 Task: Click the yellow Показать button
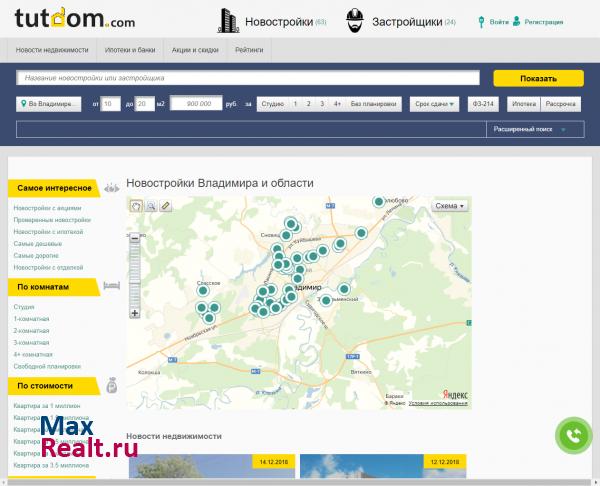coord(538,78)
